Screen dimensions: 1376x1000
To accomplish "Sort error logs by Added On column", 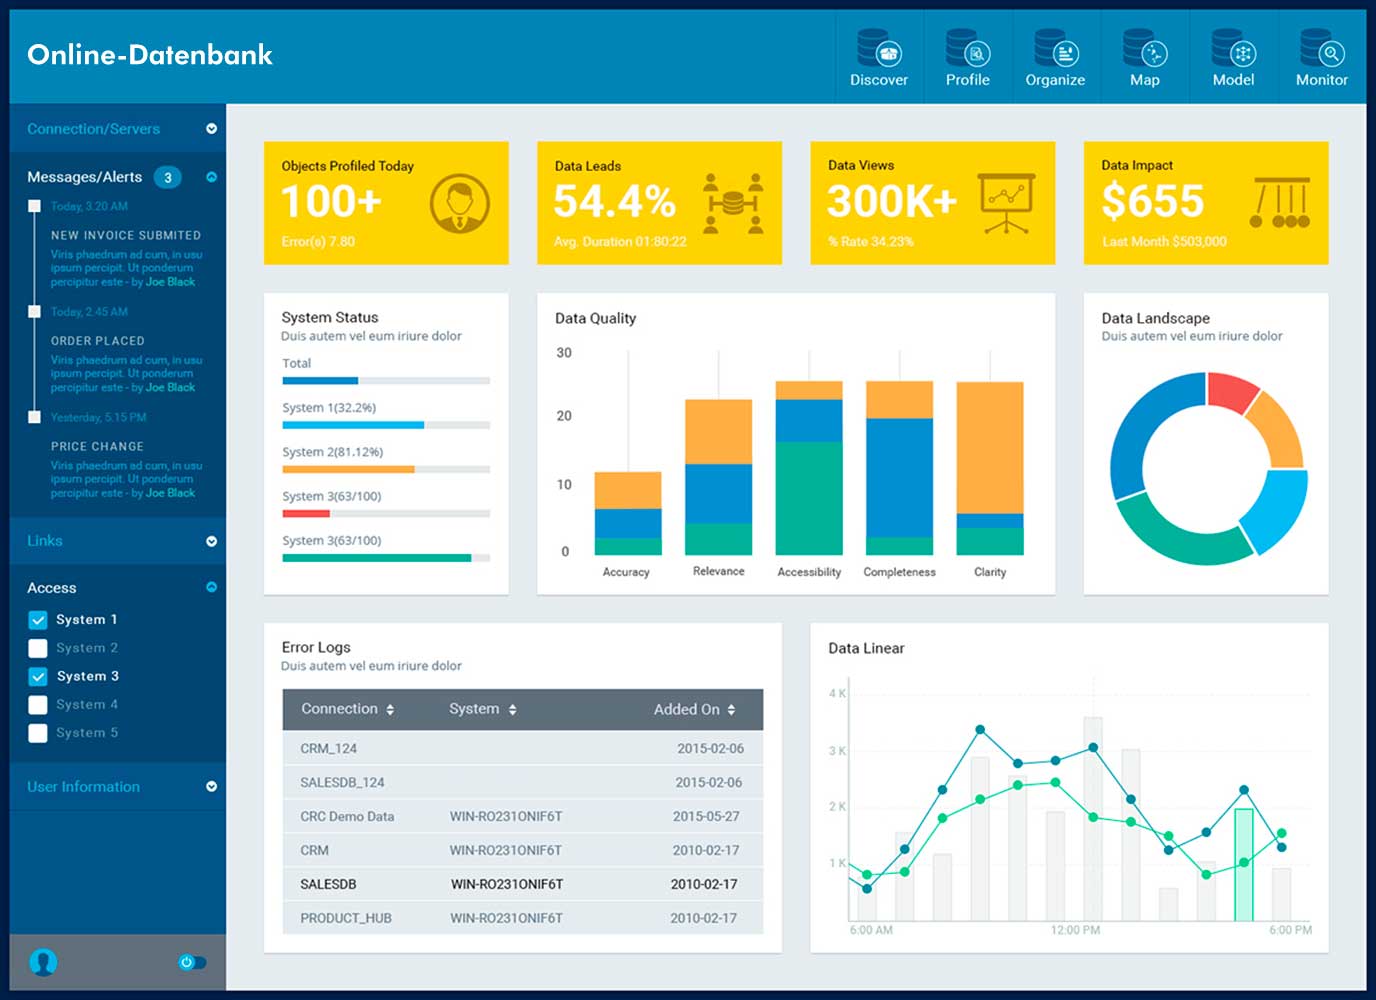I will pyautogui.click(x=731, y=709).
